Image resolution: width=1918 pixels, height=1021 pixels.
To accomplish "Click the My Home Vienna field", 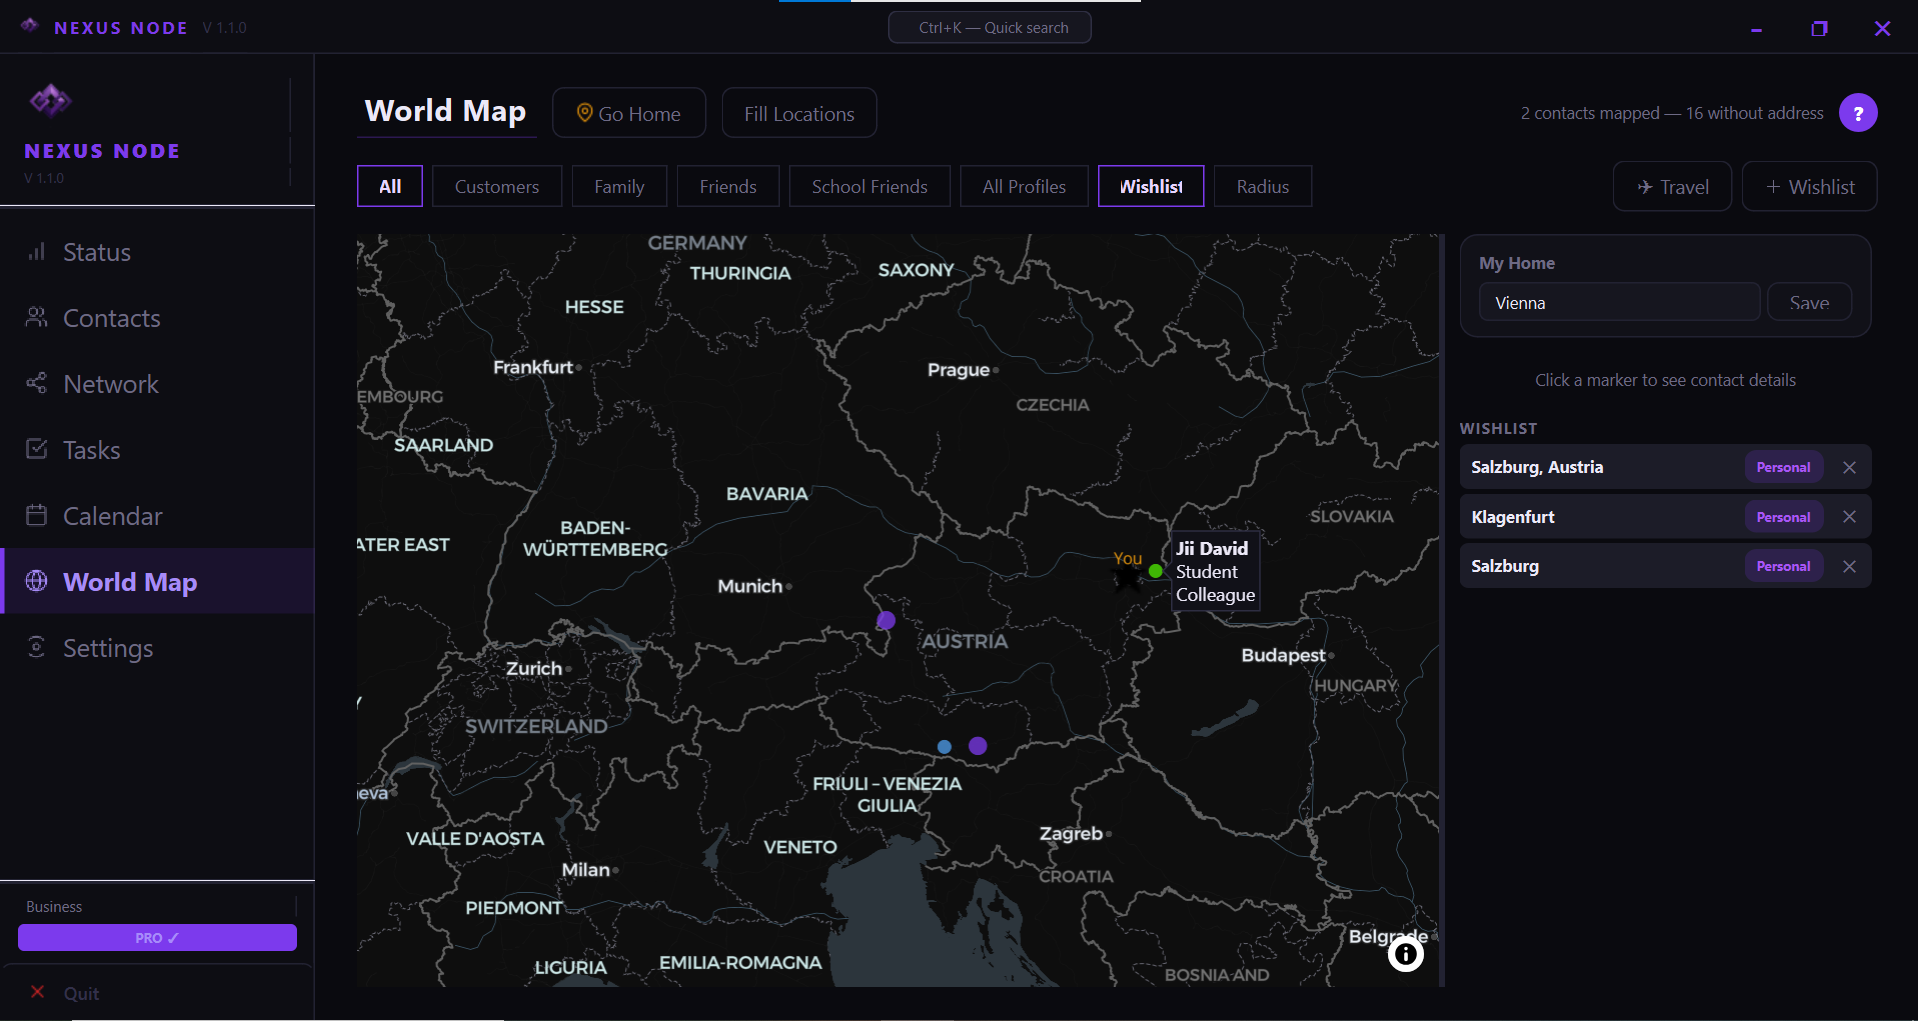I will [1619, 302].
